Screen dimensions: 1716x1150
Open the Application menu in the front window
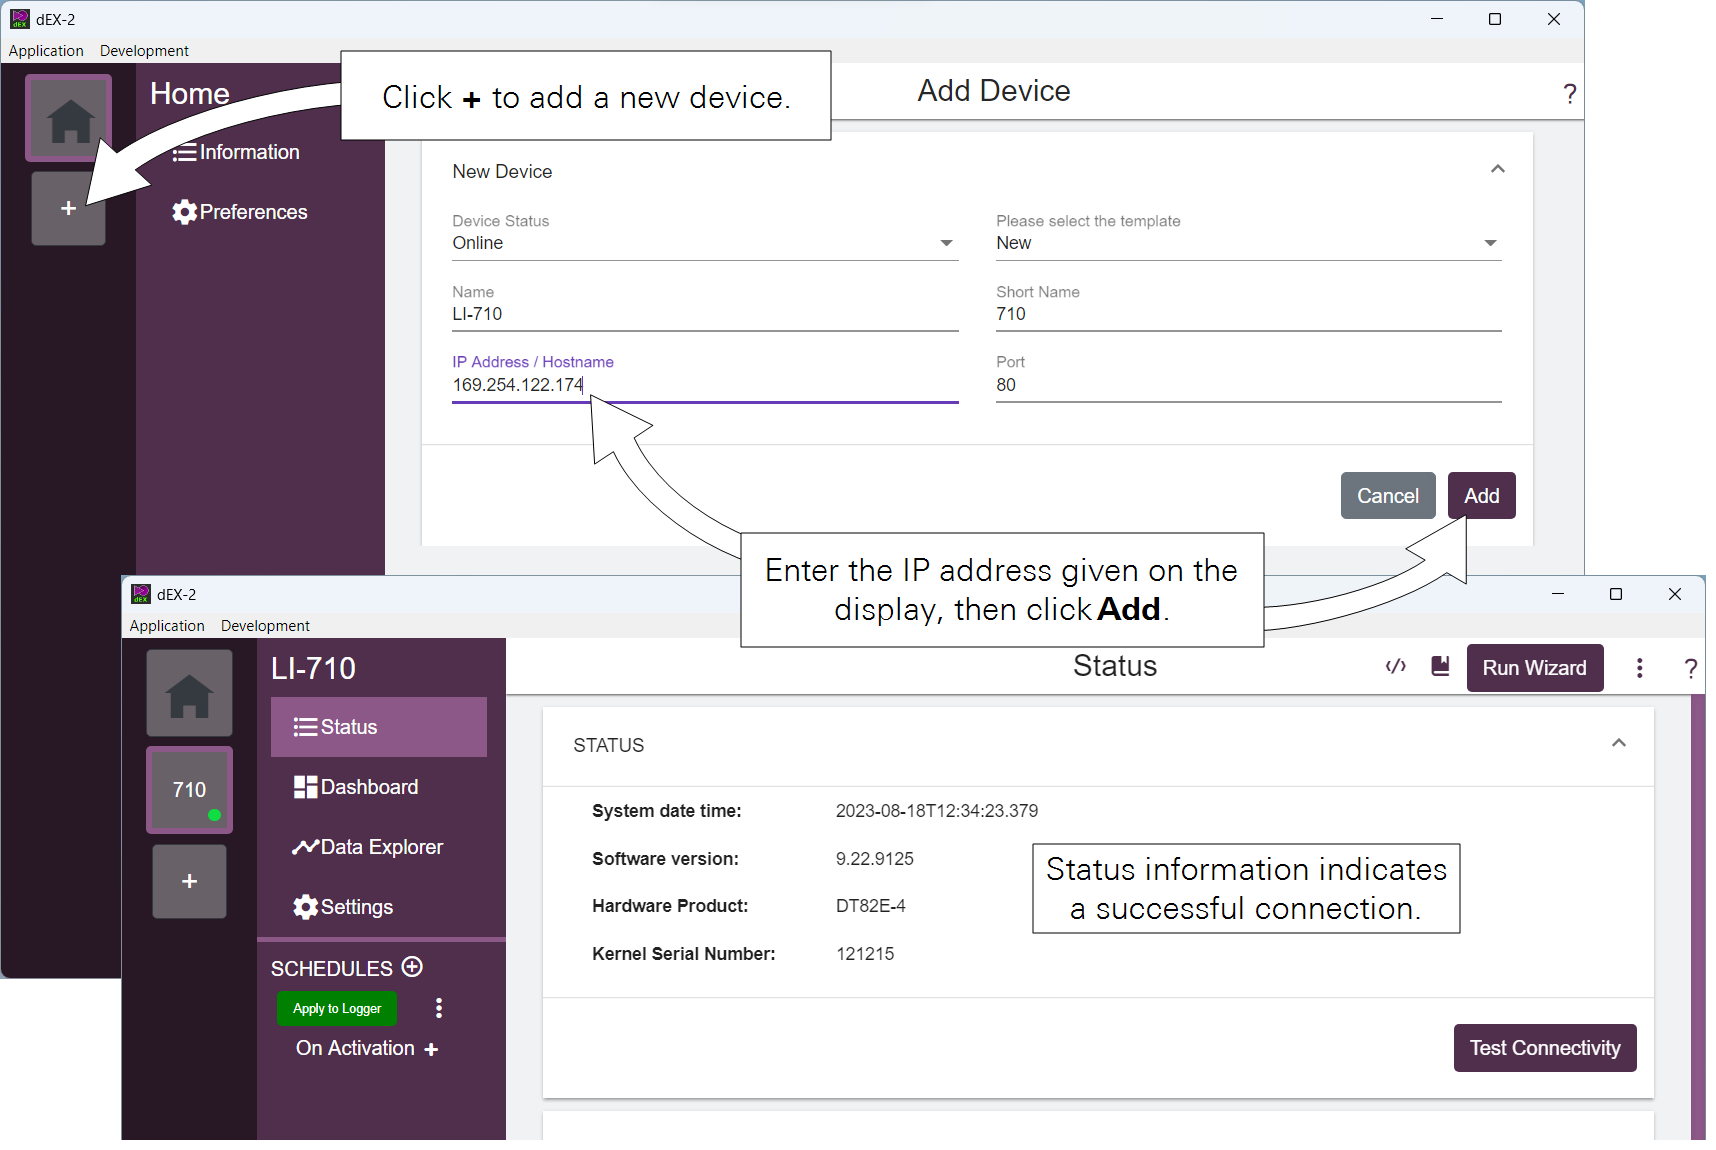[167, 626]
